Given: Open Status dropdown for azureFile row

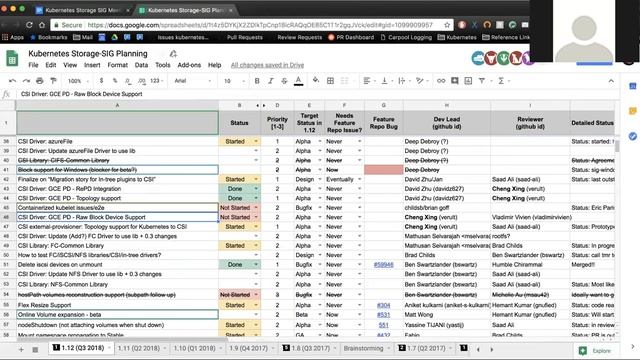Looking at the screenshot, I should (256, 141).
